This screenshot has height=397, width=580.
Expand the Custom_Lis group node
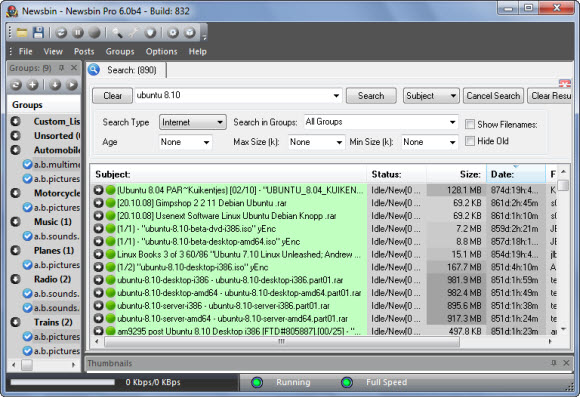click(x=16, y=121)
